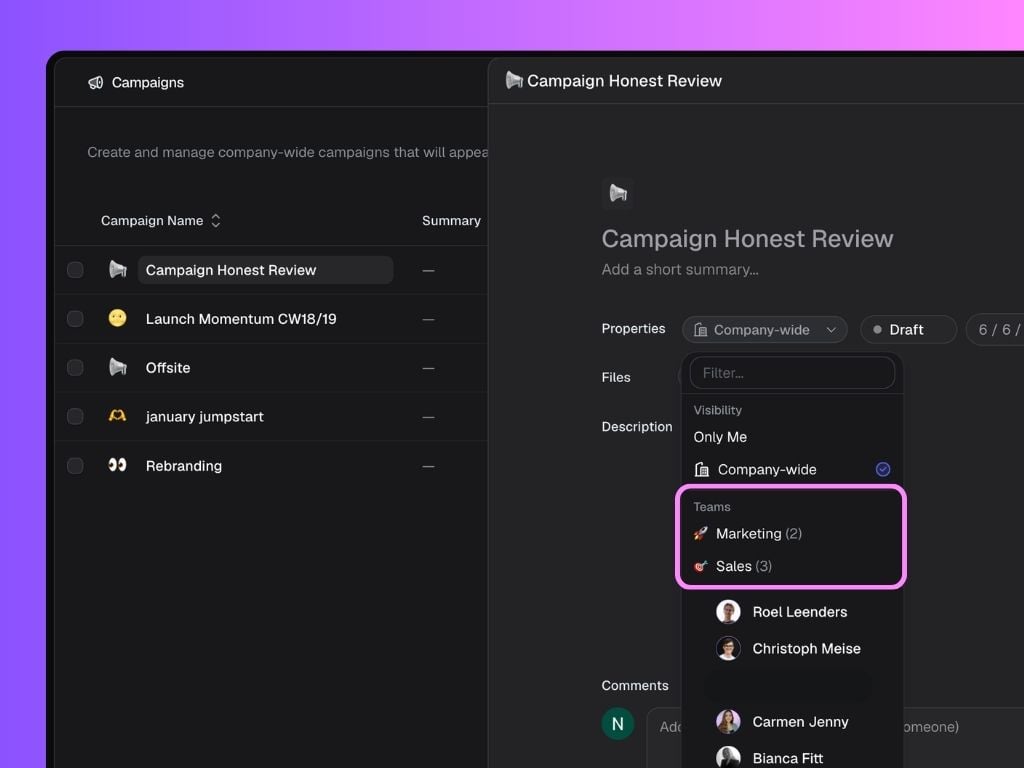Click blue checkmark on Company-wide option
This screenshot has height=768, width=1024.
coord(883,470)
